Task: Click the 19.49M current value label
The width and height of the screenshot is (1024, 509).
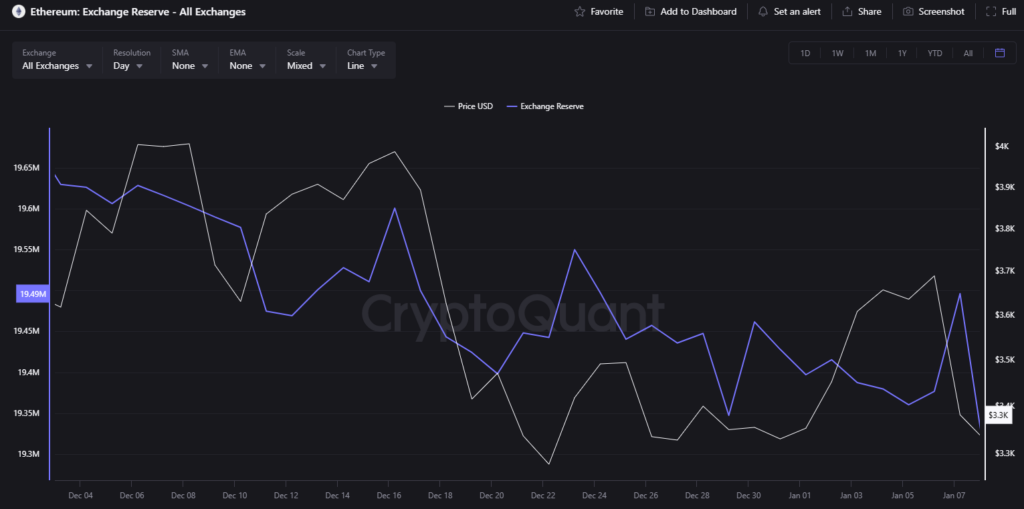Action: click(x=33, y=294)
